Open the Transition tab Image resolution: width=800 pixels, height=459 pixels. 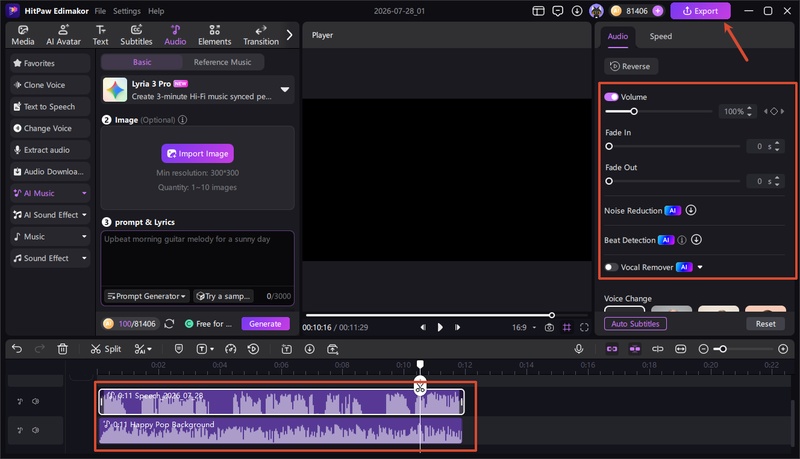[261, 35]
